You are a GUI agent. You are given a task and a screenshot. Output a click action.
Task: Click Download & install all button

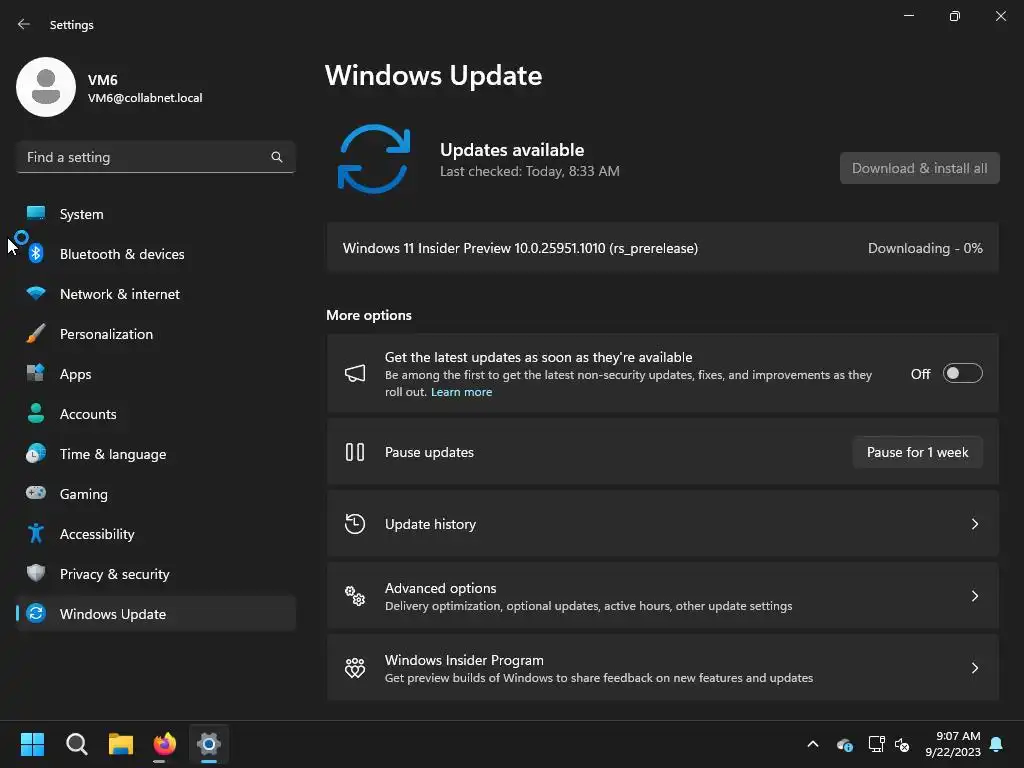tap(920, 168)
